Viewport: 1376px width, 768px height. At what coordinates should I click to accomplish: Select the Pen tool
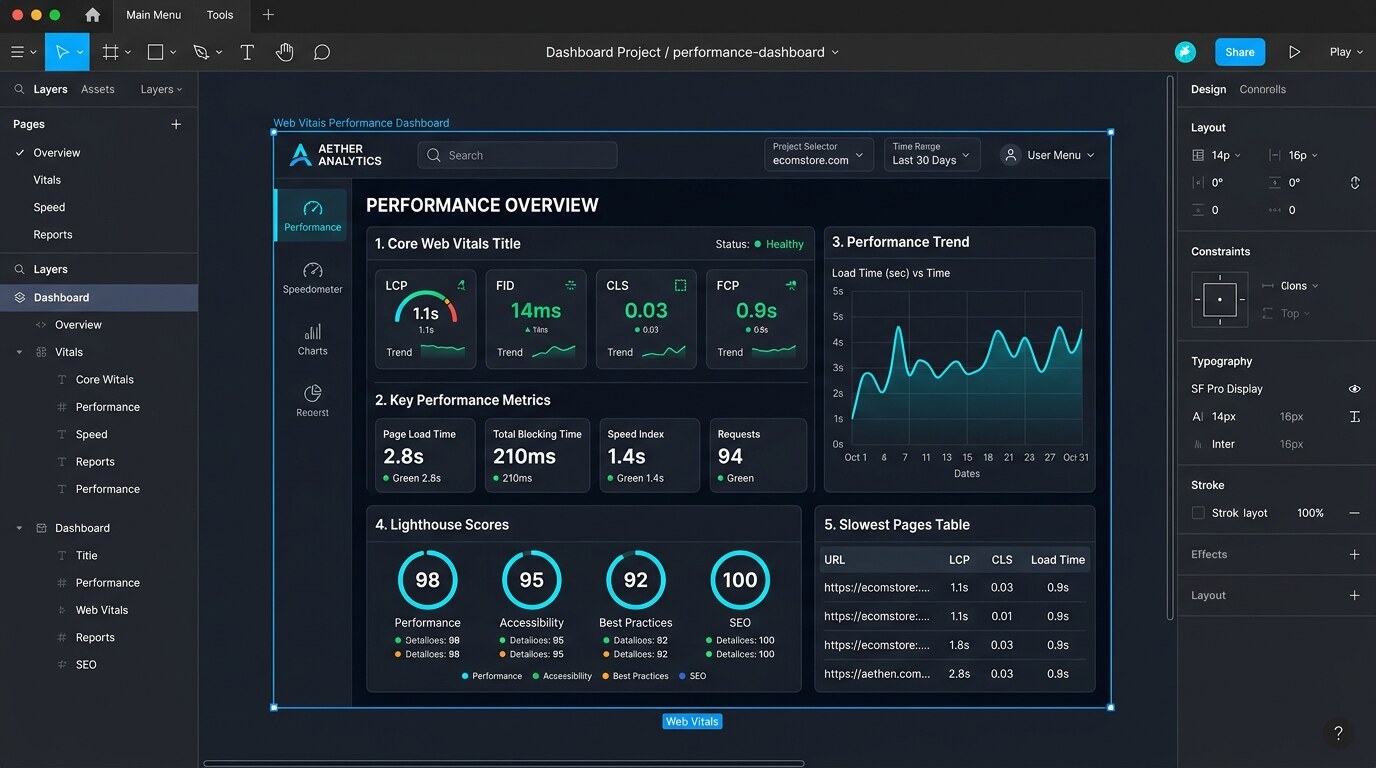click(201, 52)
